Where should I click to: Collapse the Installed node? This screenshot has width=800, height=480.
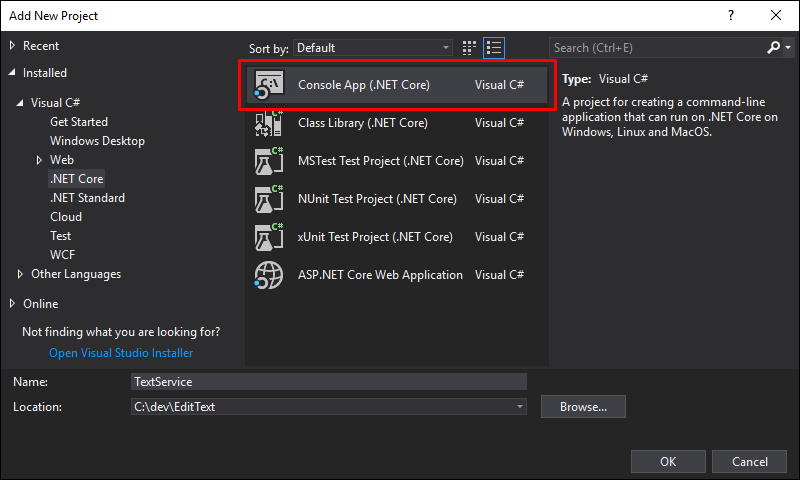(12, 73)
